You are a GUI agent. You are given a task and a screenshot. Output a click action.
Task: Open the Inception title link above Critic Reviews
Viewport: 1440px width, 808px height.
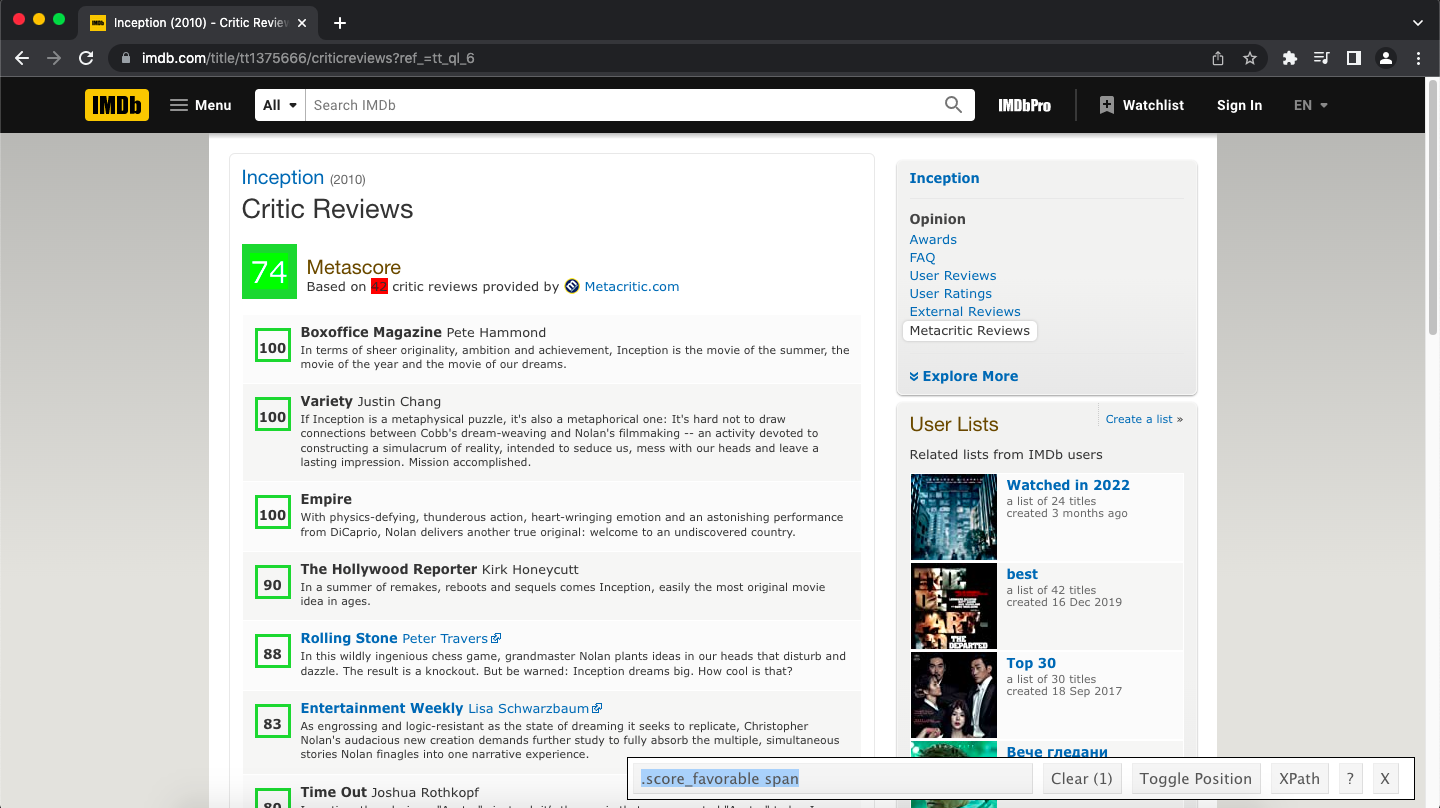click(283, 177)
